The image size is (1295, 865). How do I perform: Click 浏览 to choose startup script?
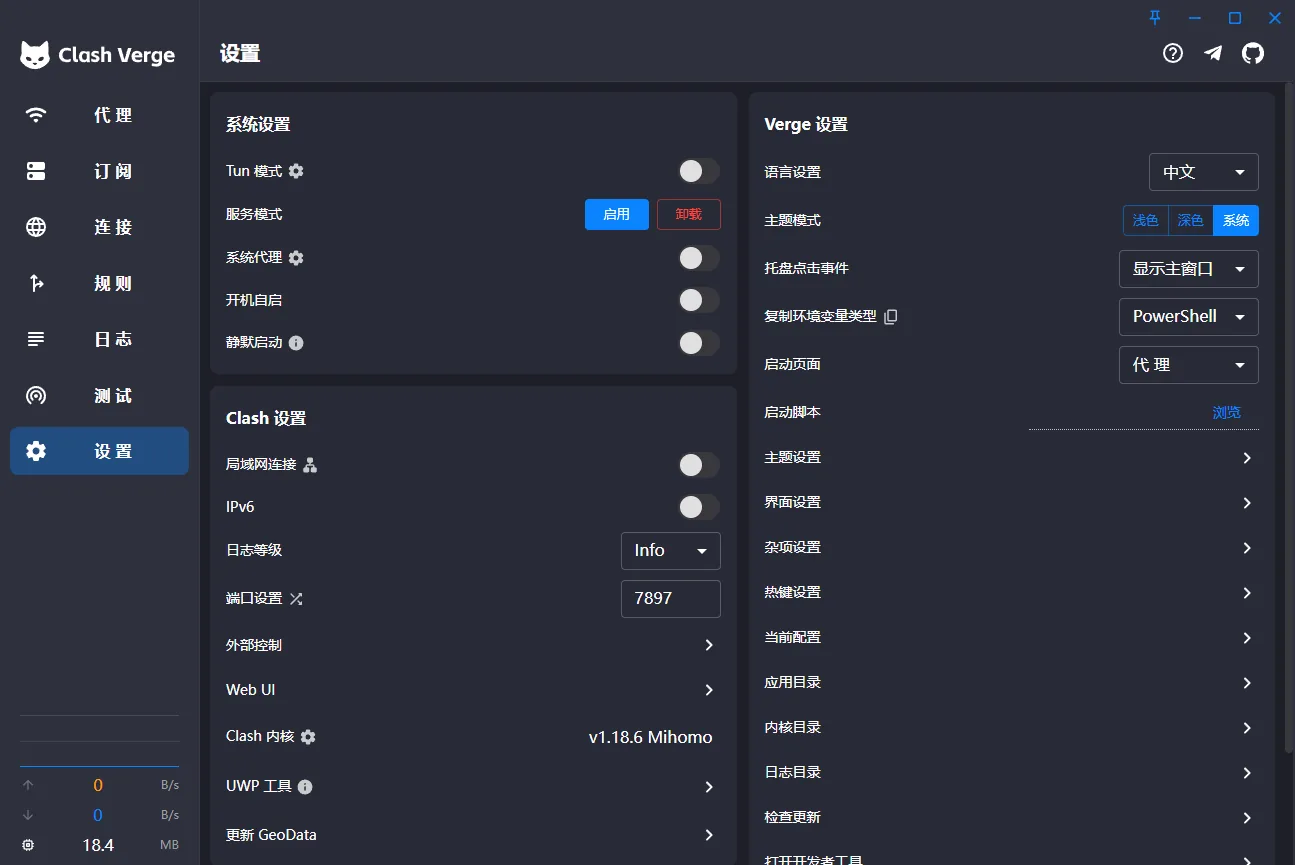(x=1227, y=412)
